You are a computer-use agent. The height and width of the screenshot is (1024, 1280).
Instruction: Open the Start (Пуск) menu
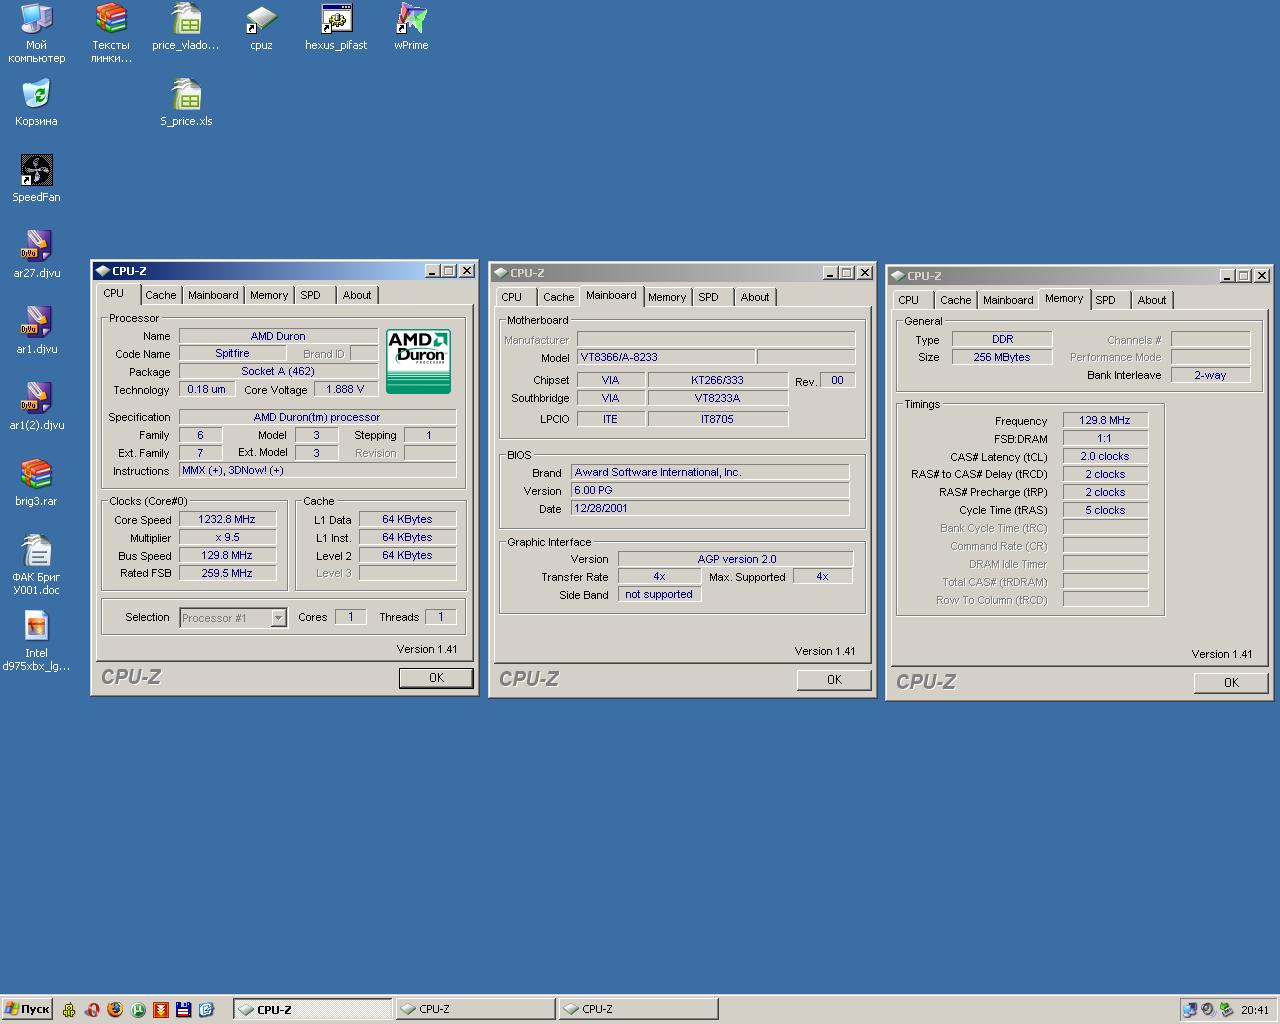pyautogui.click(x=27, y=1009)
